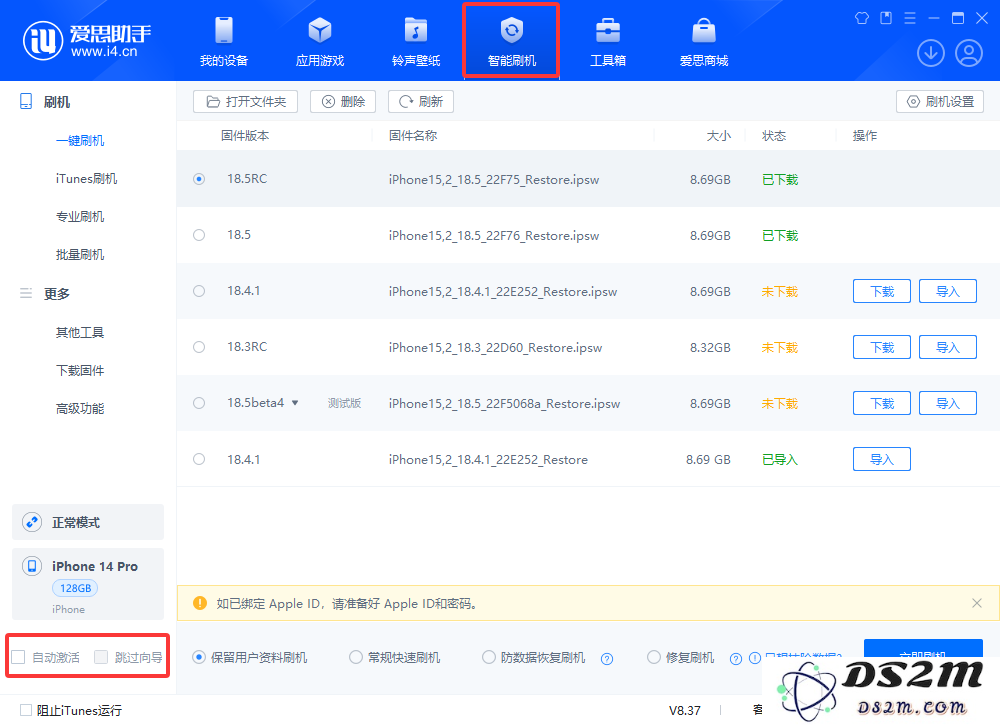Open 其他工具 in the sidebar
1000x725 pixels.
click(80, 332)
